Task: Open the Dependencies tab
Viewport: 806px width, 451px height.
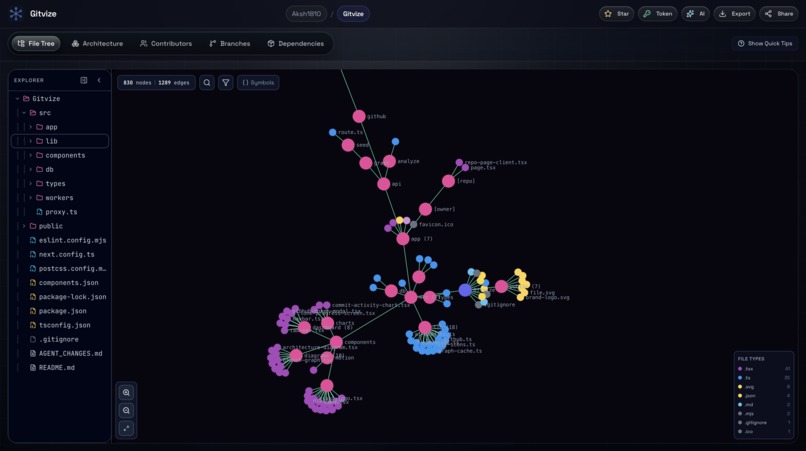Action: [296, 44]
